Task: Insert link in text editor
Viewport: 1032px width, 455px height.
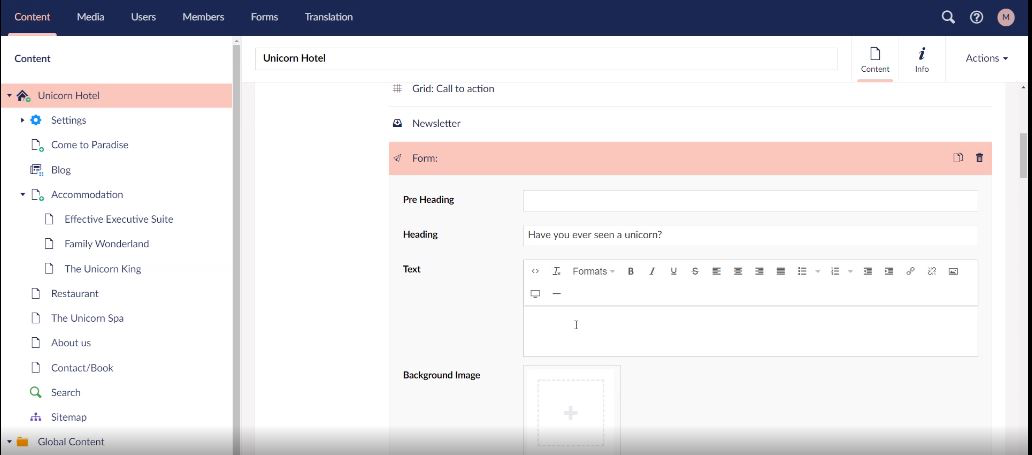Action: [x=910, y=271]
